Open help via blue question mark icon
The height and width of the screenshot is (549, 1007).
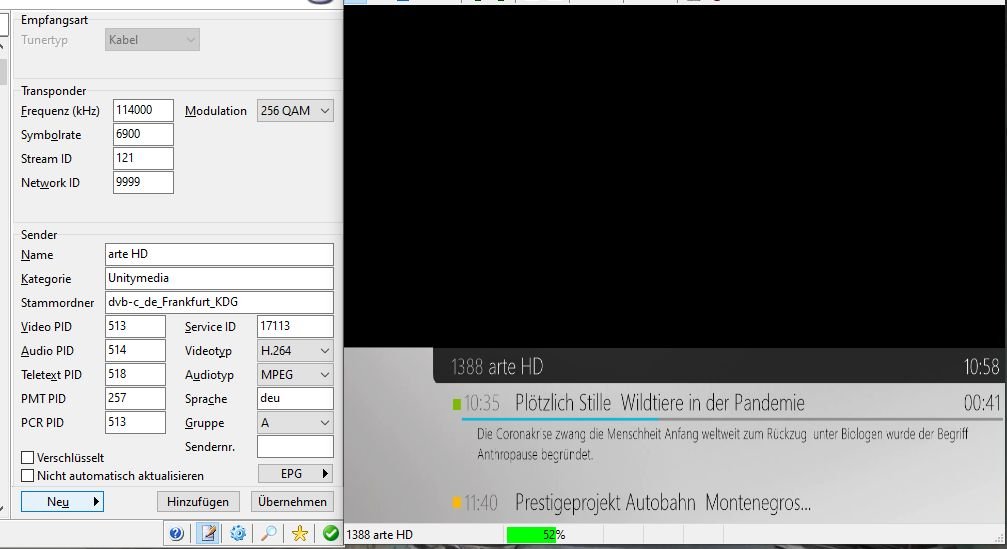177,533
